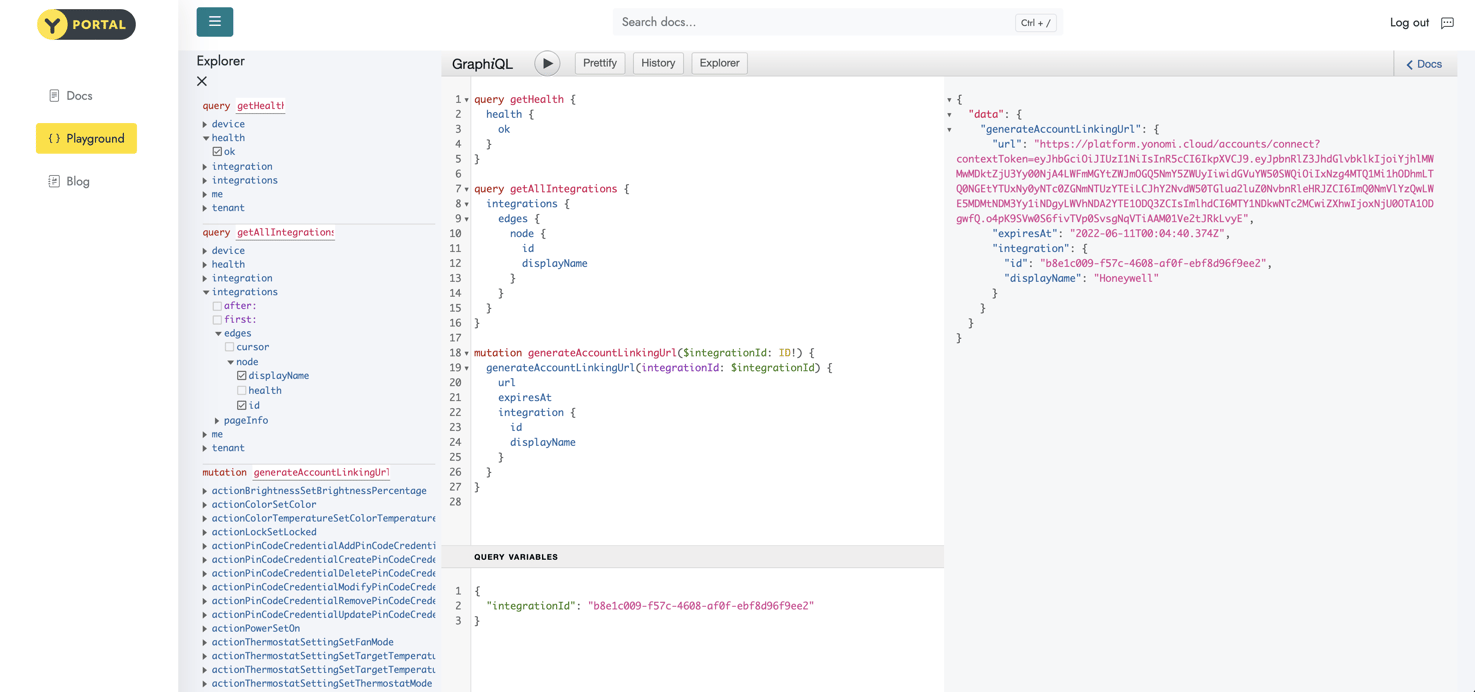The width and height of the screenshot is (1475, 692).
Task: Open the History panel
Action: pos(657,63)
